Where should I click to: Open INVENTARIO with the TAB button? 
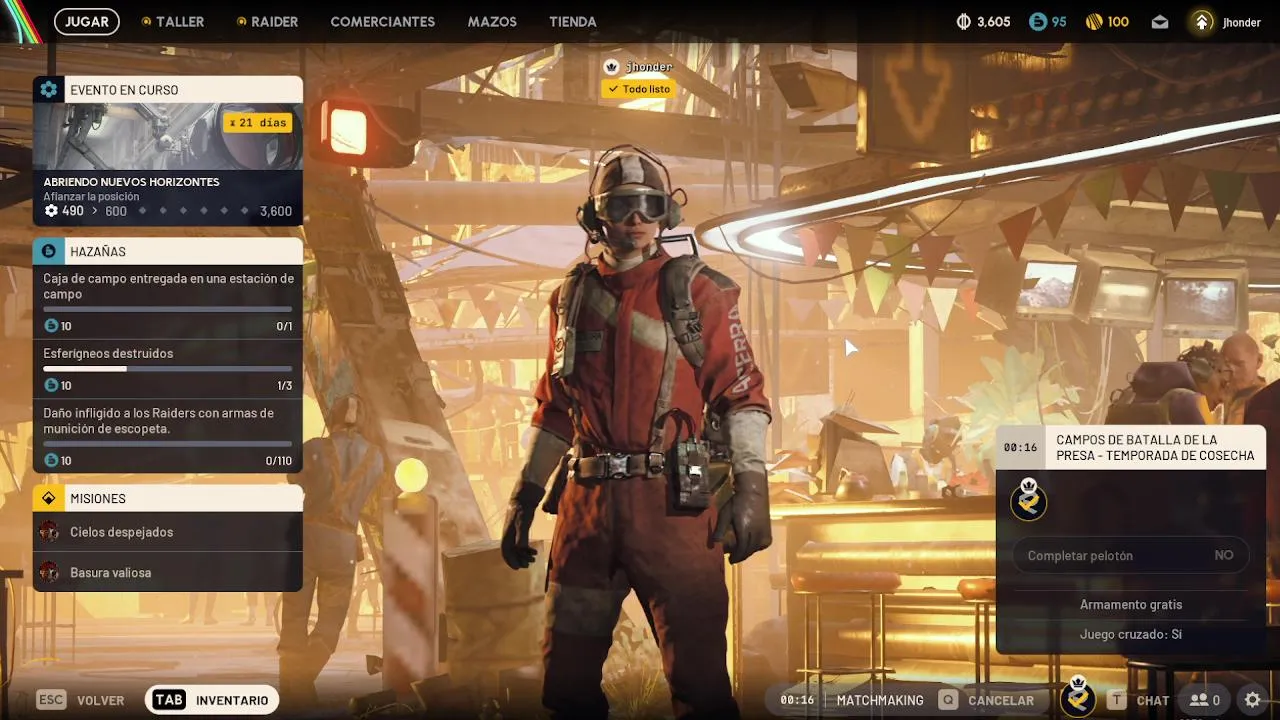212,700
